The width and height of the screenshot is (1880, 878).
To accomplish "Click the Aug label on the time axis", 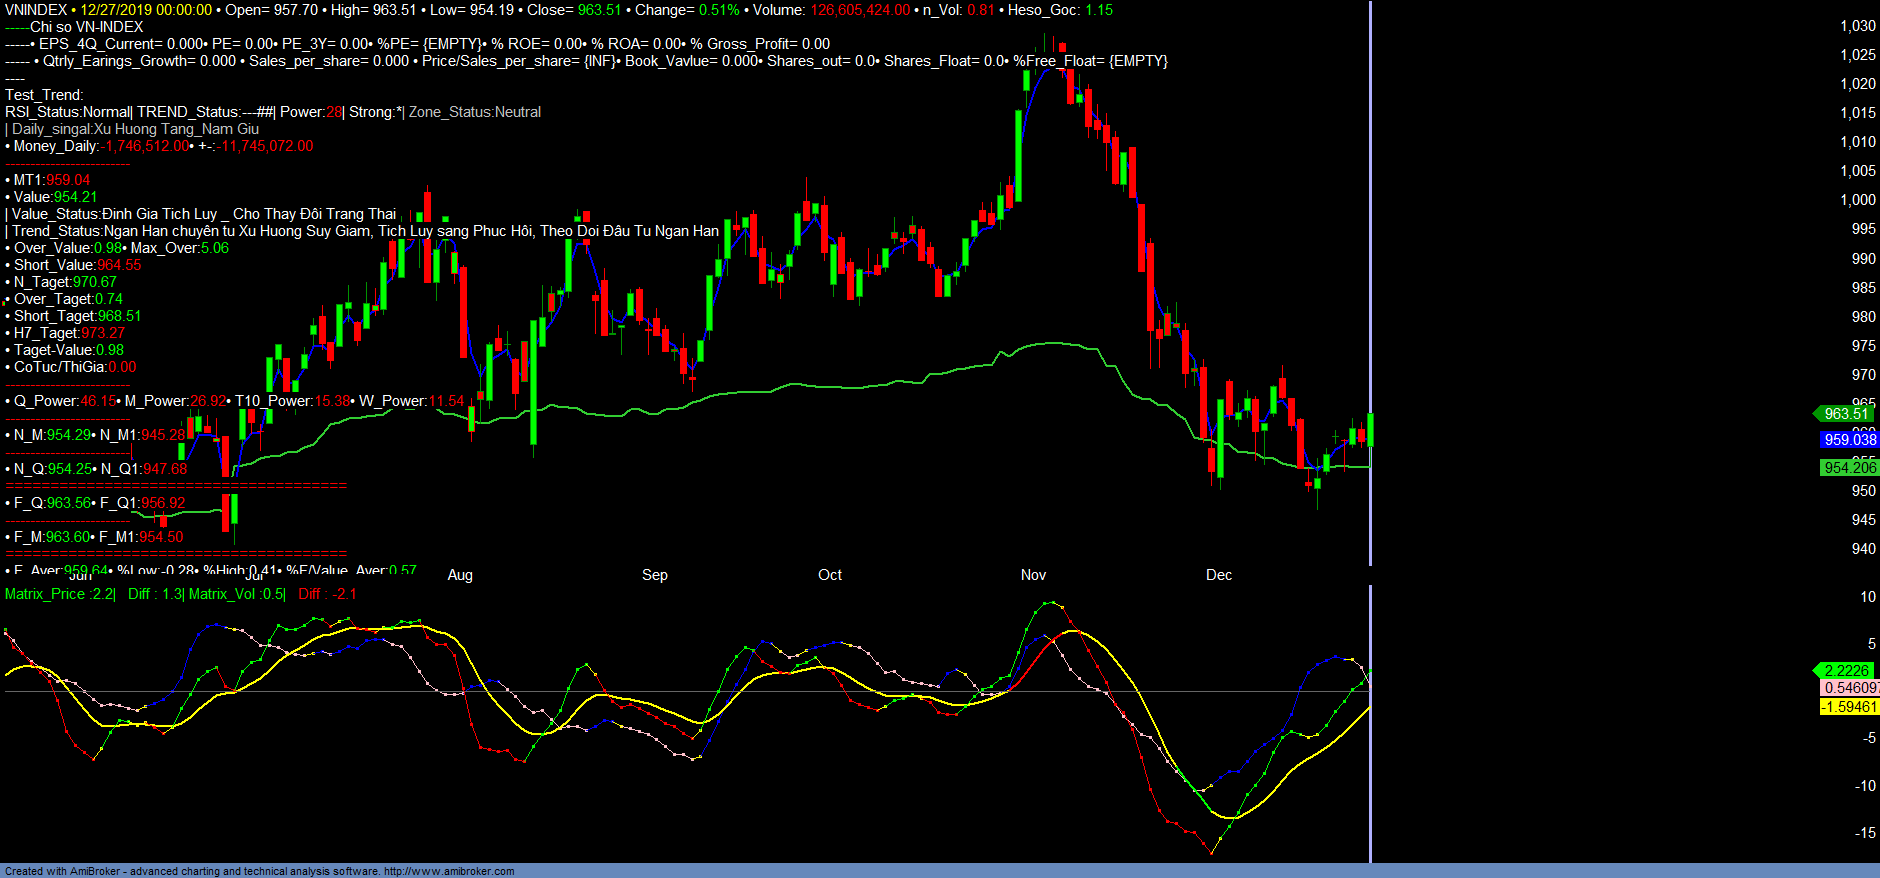I will click(460, 575).
